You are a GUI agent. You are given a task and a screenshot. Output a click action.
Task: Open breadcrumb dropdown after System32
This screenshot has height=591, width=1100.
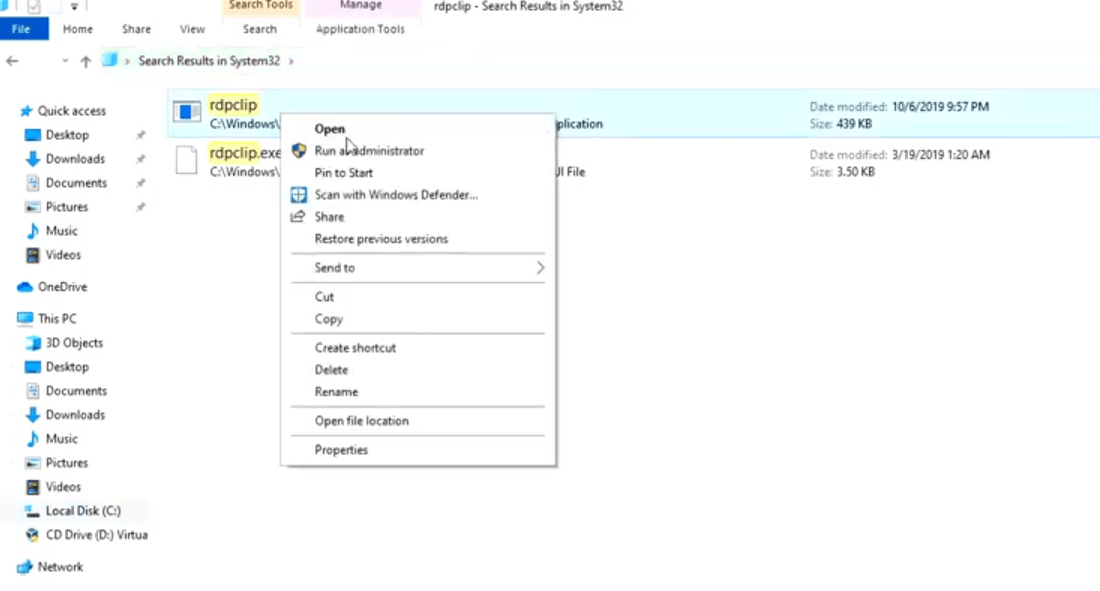(289, 60)
